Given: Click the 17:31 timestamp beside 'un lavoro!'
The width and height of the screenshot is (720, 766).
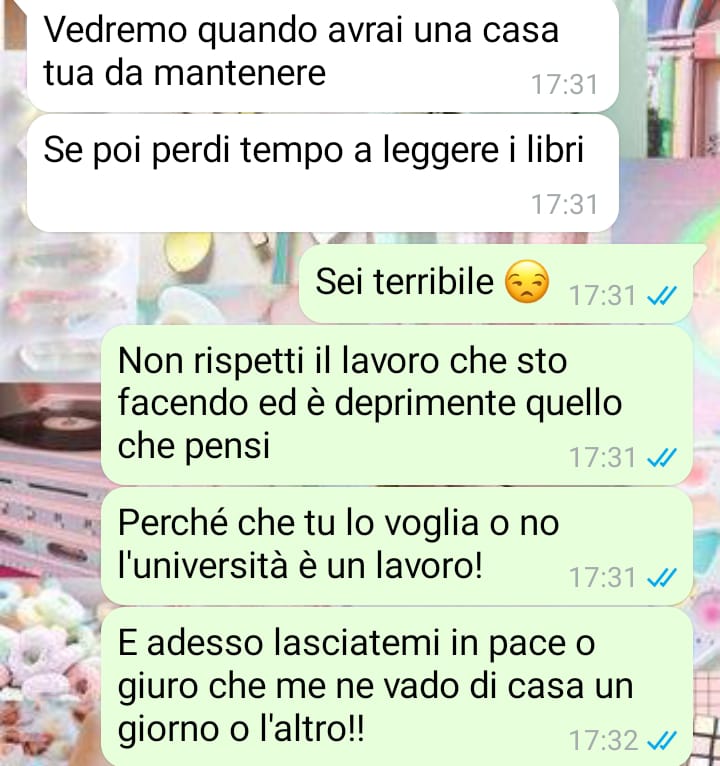Looking at the screenshot, I should pos(603,578).
